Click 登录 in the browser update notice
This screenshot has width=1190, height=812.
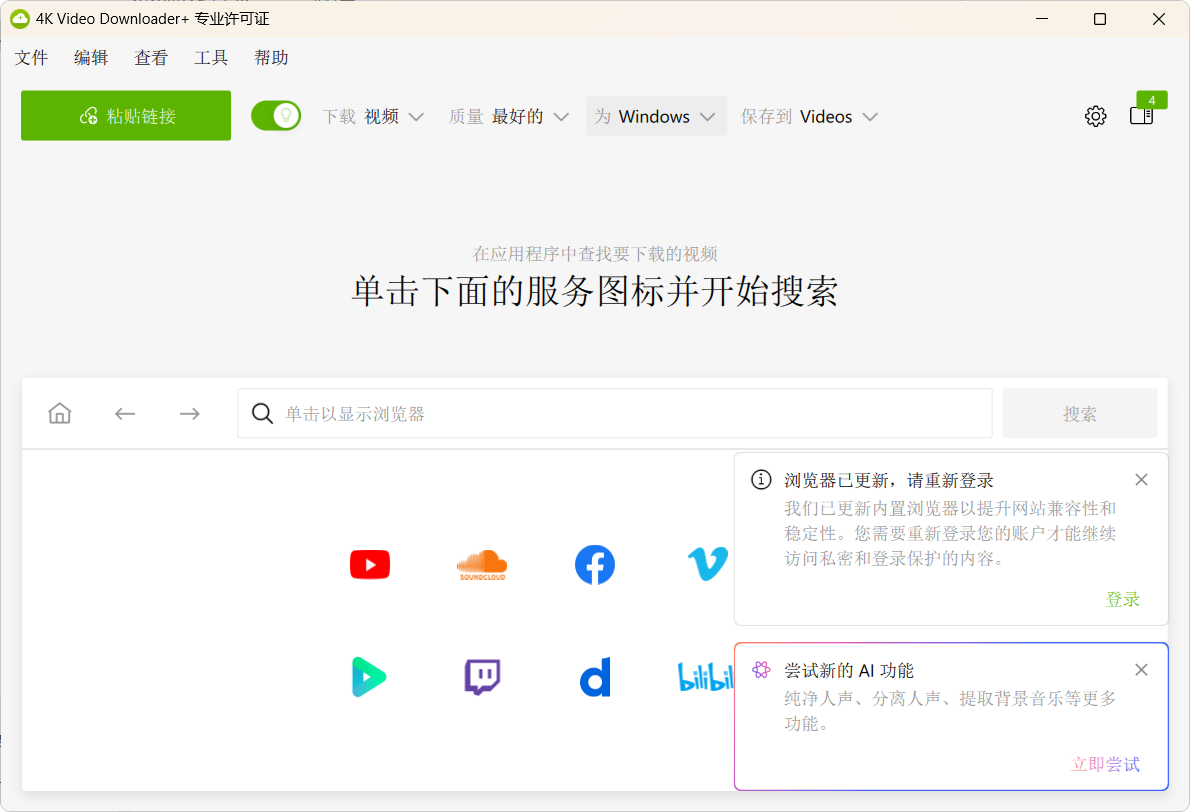[1123, 598]
